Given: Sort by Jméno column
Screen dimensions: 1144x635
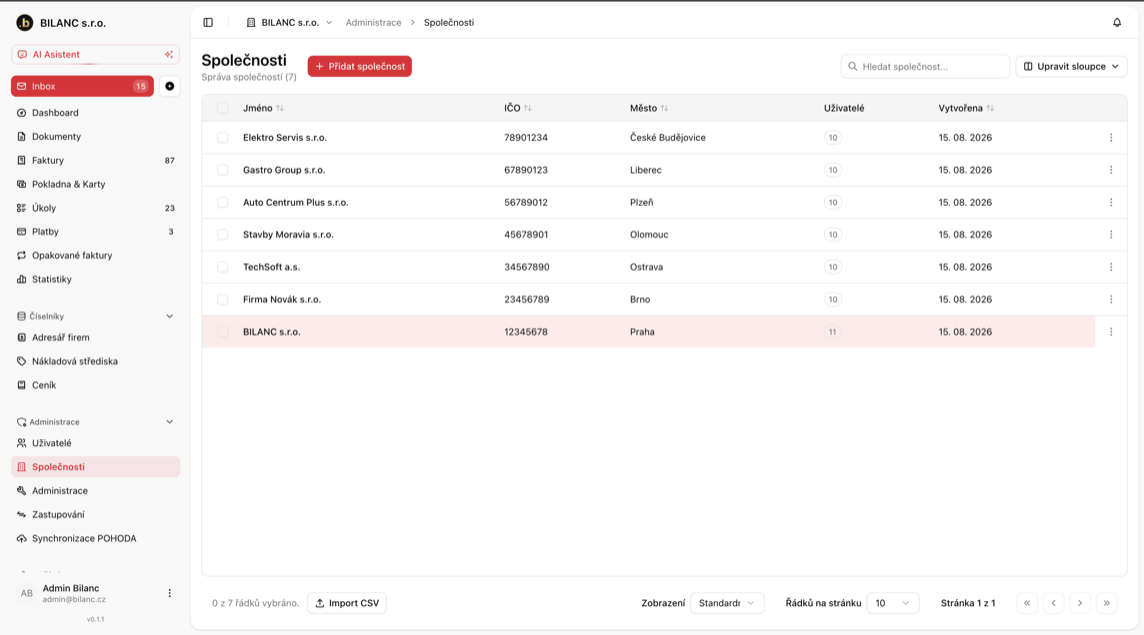Looking at the screenshot, I should (x=263, y=108).
